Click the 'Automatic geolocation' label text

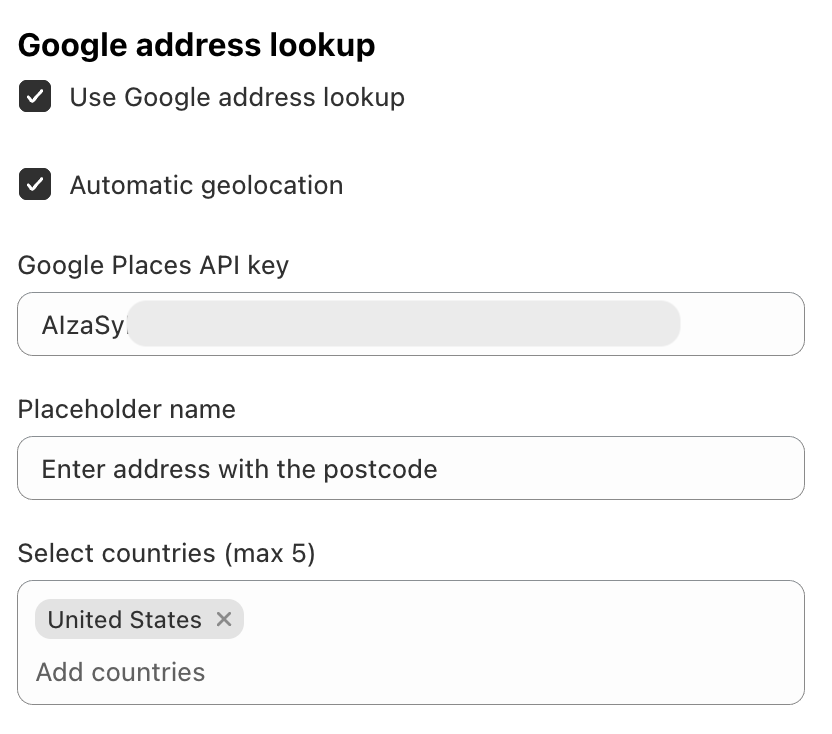coord(206,185)
